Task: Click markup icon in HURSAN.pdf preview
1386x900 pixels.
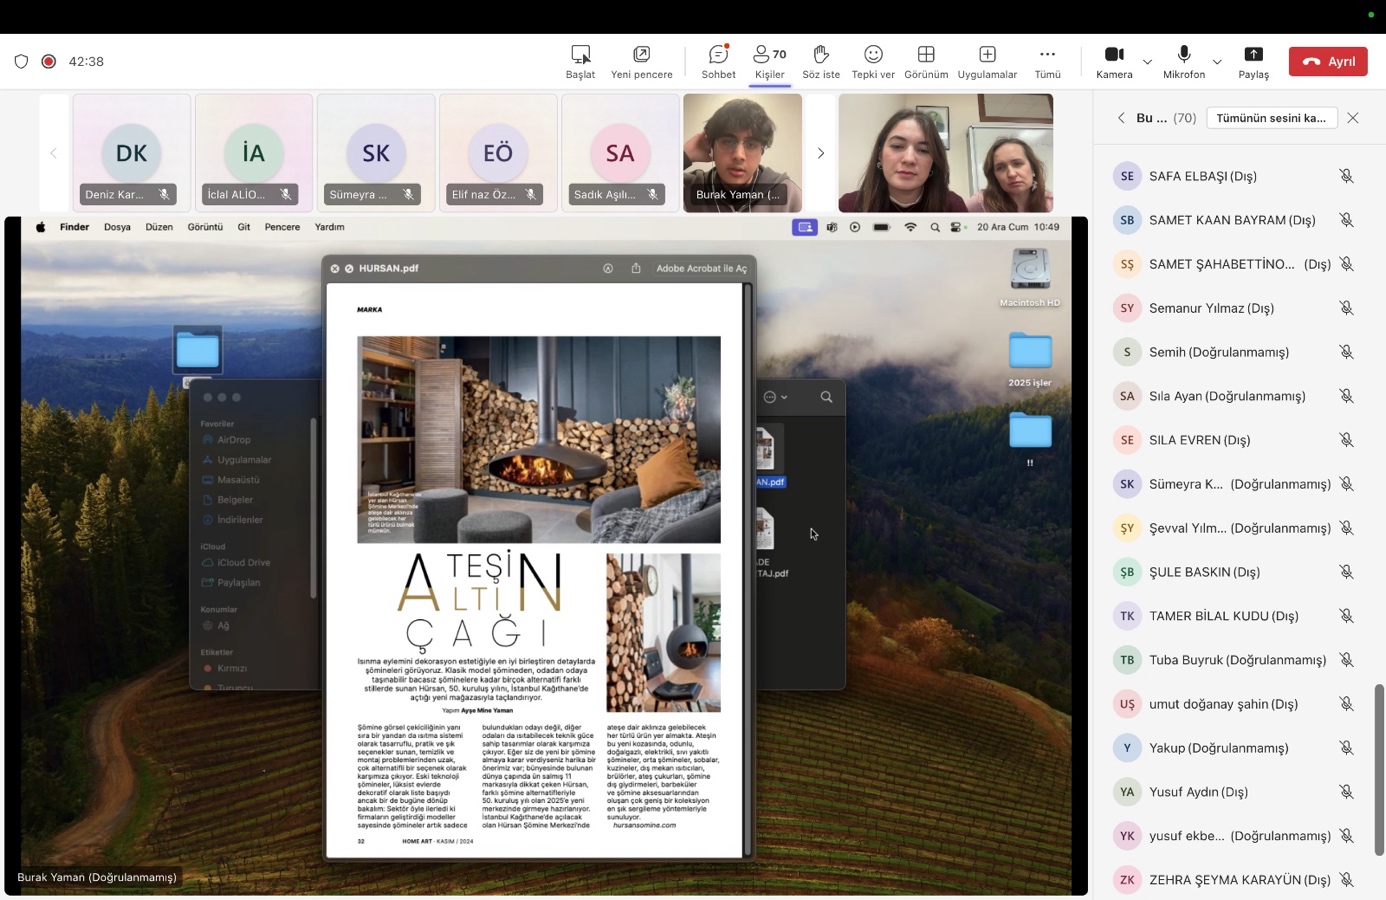Action: pyautogui.click(x=607, y=268)
